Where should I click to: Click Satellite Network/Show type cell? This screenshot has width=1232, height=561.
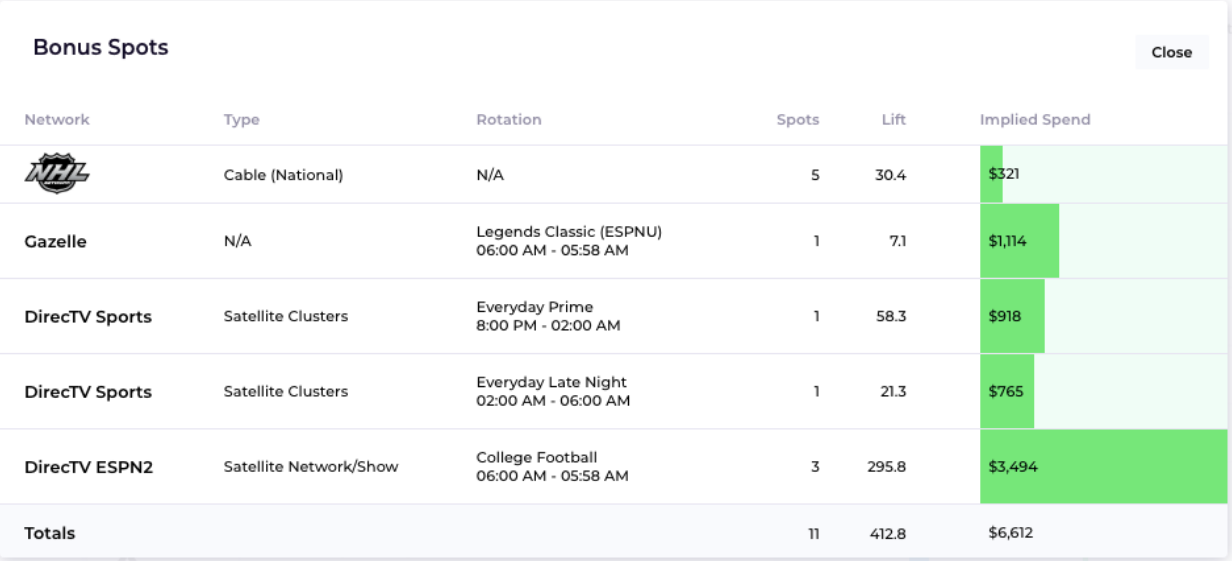coord(311,467)
